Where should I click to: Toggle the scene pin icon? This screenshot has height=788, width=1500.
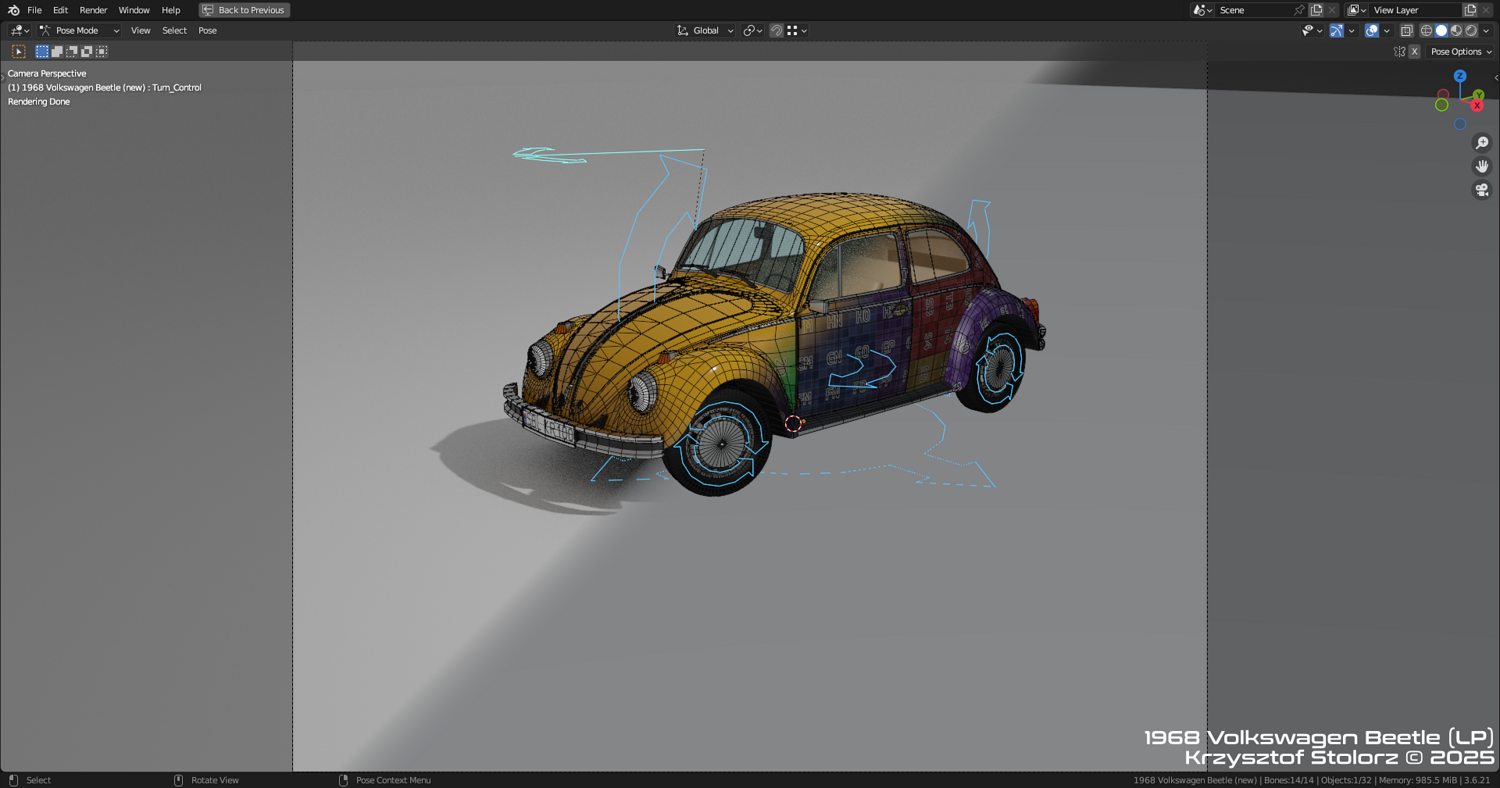1299,10
